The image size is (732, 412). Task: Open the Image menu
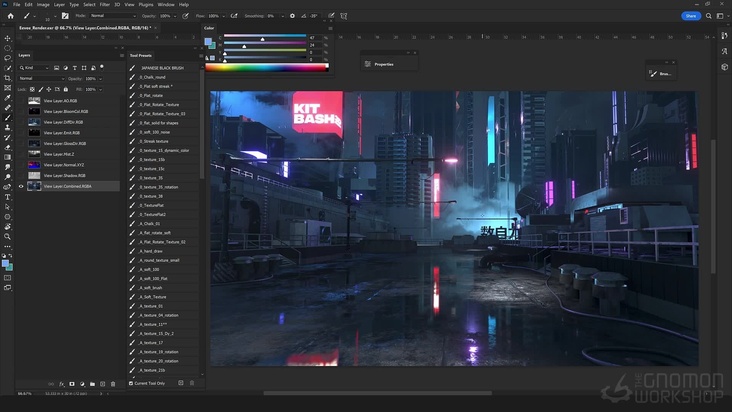pos(43,5)
